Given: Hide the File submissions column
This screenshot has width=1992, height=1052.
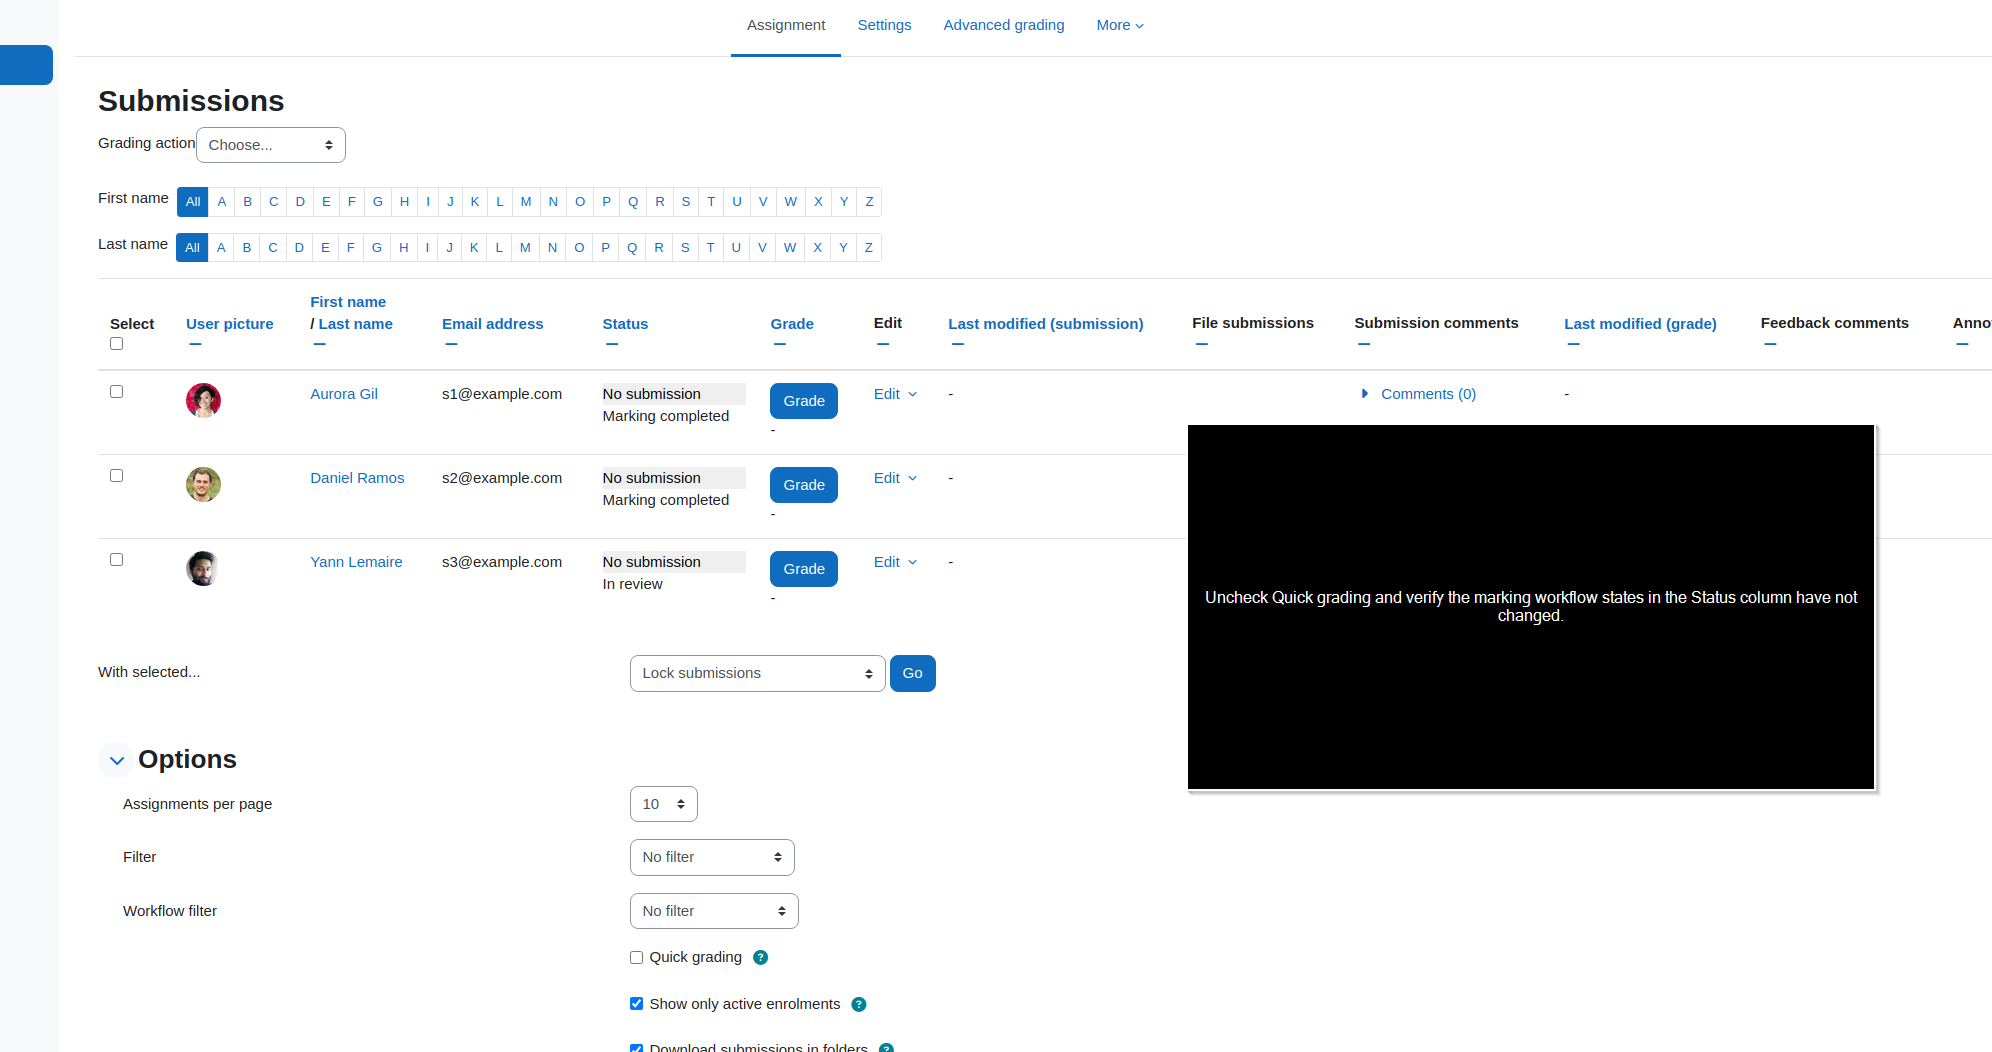Looking at the screenshot, I should pos(1202,345).
